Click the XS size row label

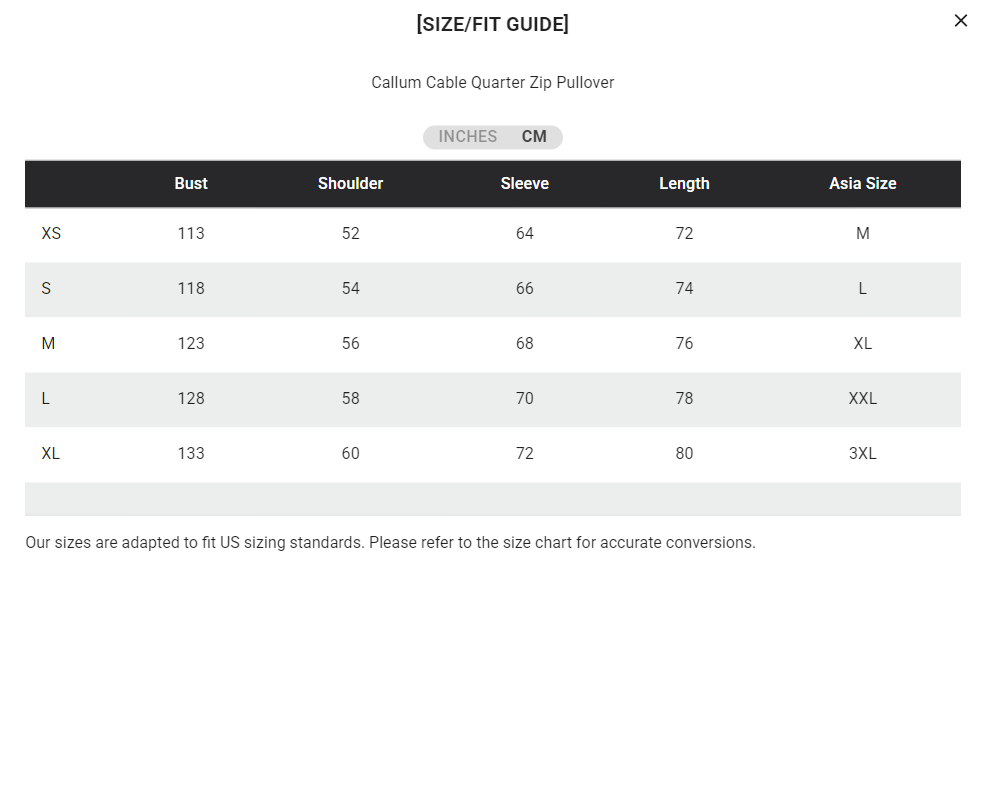pyautogui.click(x=51, y=234)
